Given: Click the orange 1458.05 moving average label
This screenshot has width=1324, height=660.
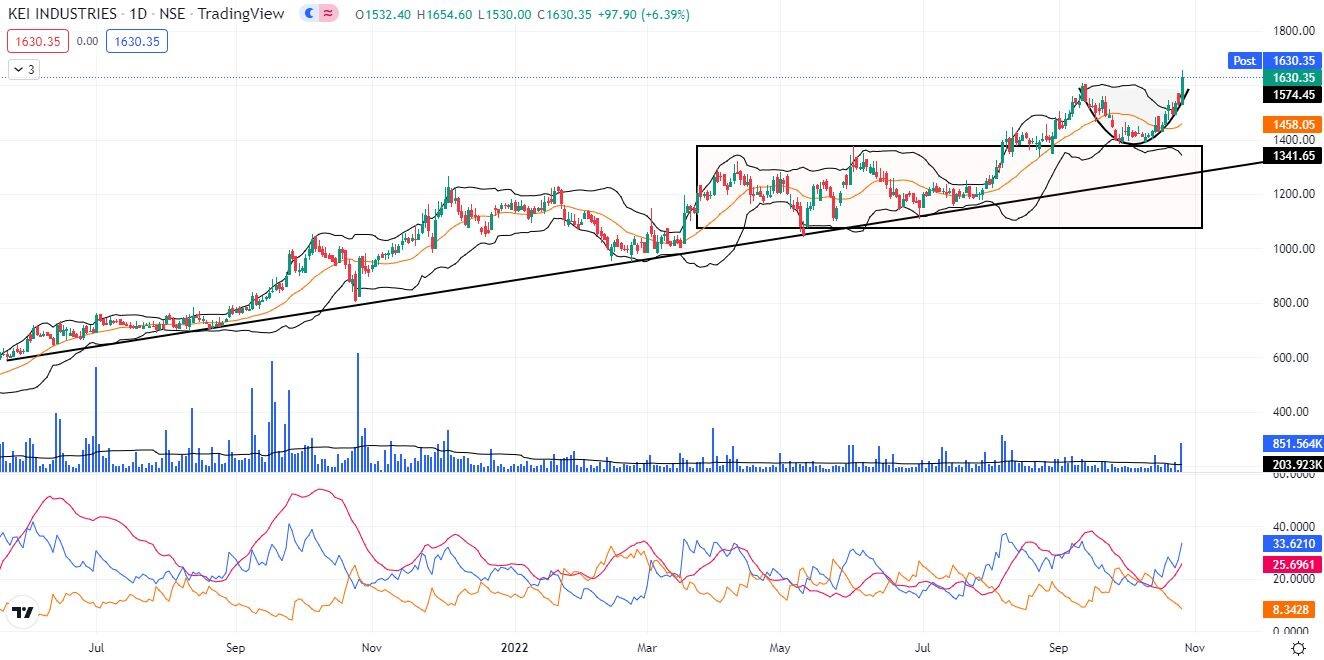Looking at the screenshot, I should point(1291,125).
